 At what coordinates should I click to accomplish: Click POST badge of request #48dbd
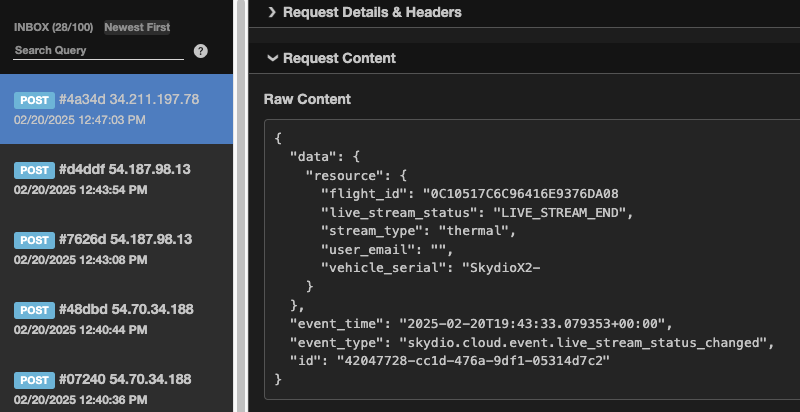point(34,310)
